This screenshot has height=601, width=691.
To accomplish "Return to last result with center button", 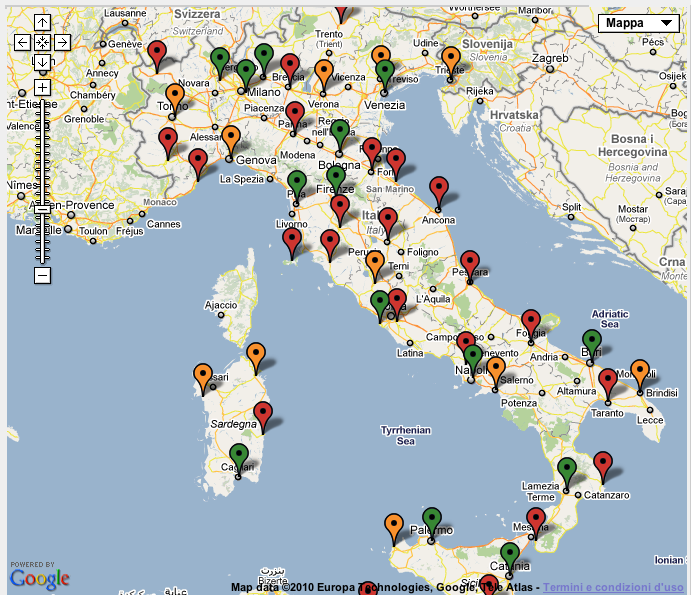I will coord(42,42).
